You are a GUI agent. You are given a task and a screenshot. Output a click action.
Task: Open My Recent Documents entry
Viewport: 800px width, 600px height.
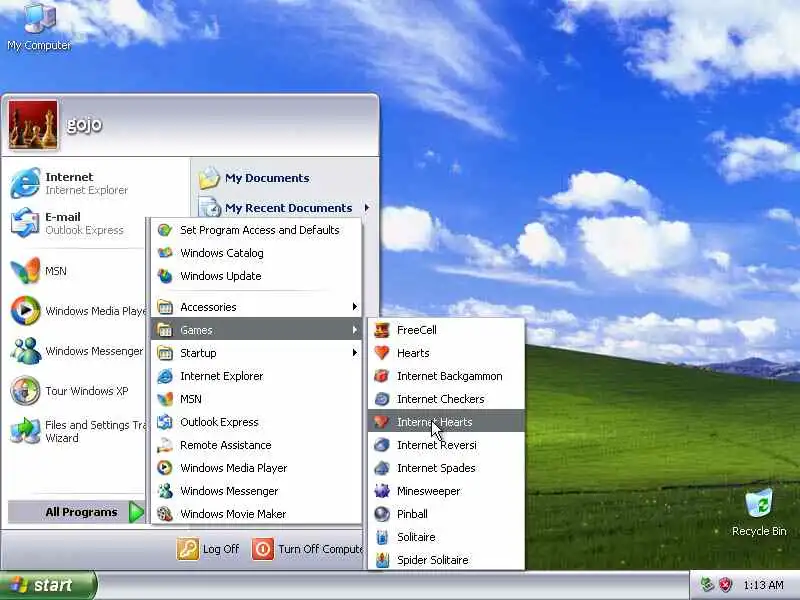coord(284,208)
